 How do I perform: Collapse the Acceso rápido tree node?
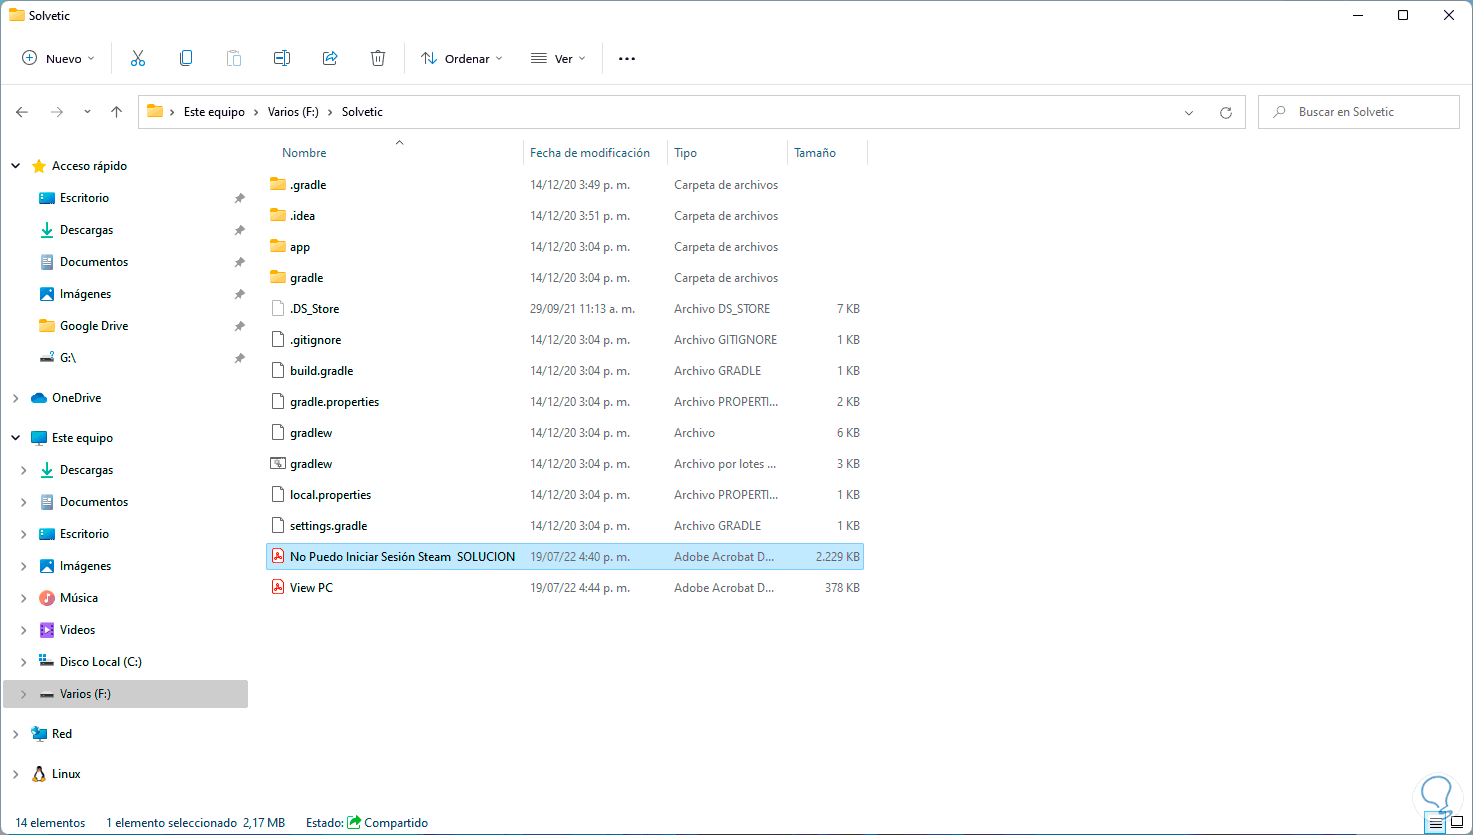(x=16, y=166)
